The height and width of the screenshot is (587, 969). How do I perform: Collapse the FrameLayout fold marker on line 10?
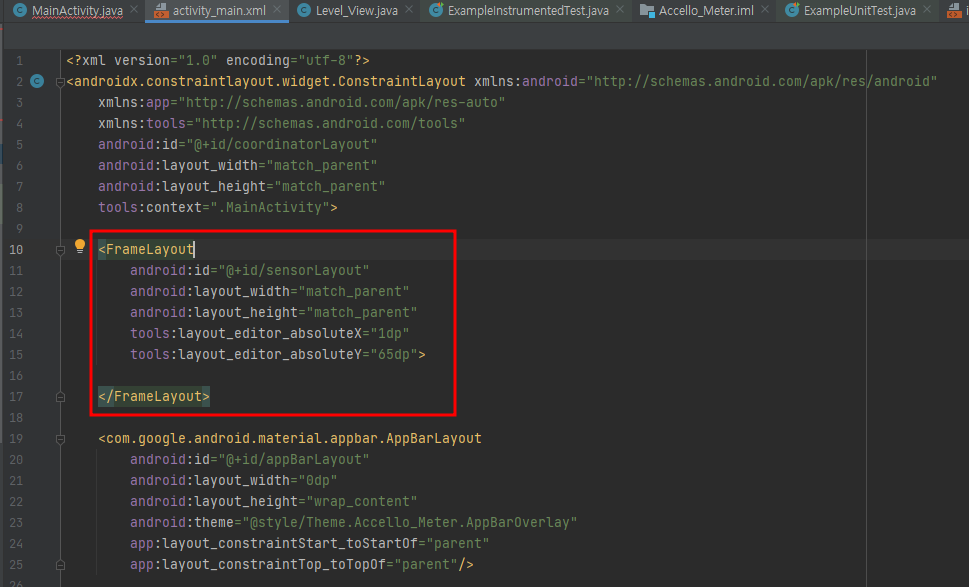pyautogui.click(x=60, y=250)
